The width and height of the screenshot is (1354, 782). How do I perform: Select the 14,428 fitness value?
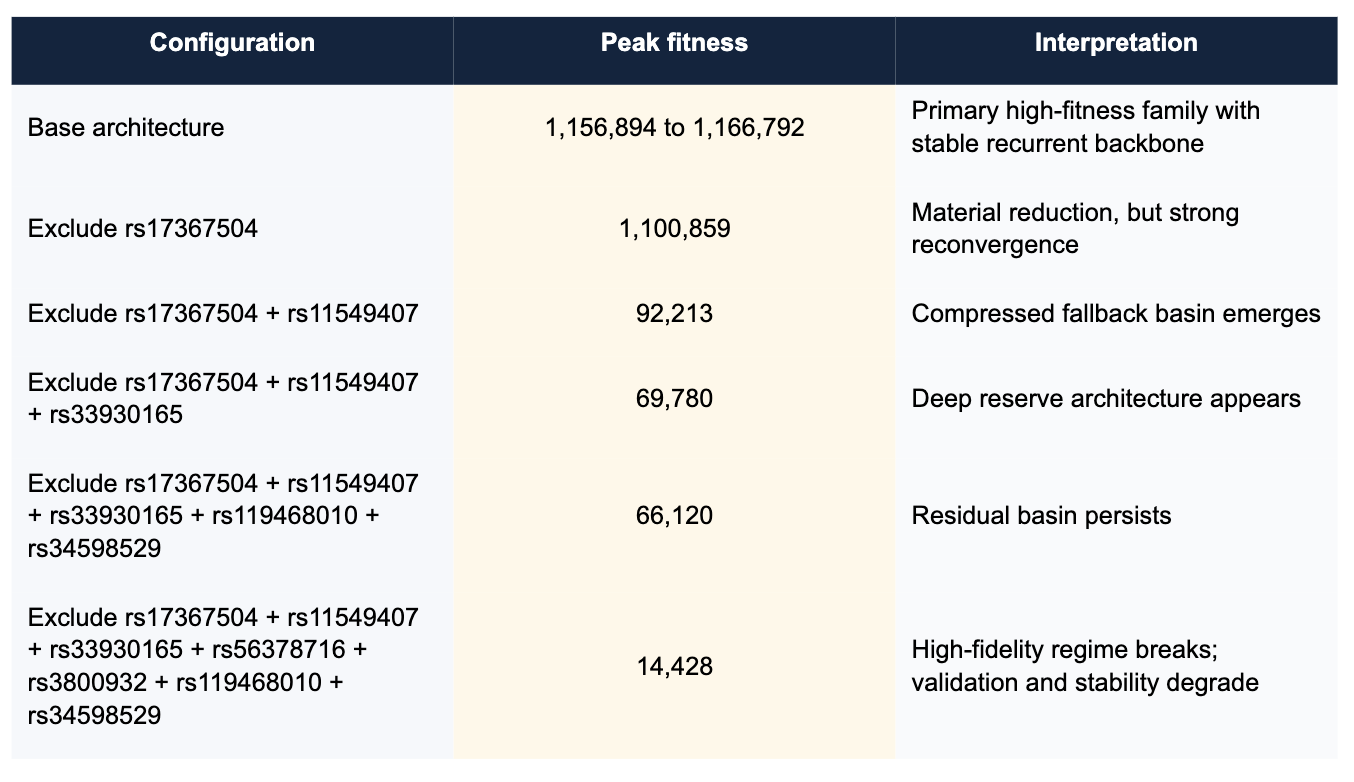(674, 666)
